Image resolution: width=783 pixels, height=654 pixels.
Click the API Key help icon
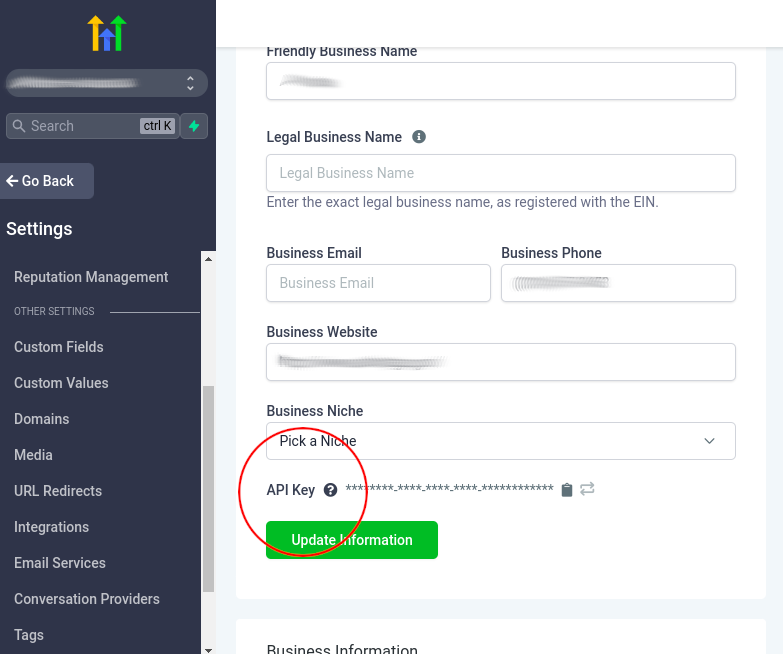click(330, 490)
